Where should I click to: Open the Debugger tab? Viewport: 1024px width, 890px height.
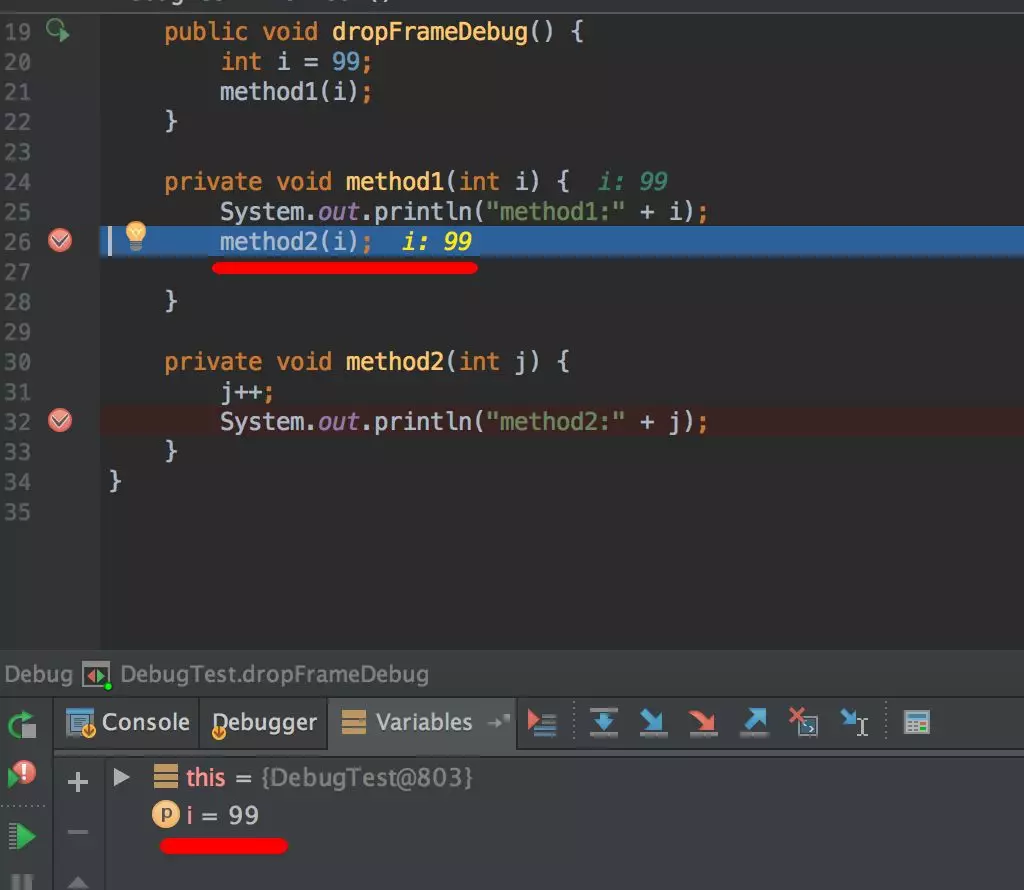click(x=263, y=722)
